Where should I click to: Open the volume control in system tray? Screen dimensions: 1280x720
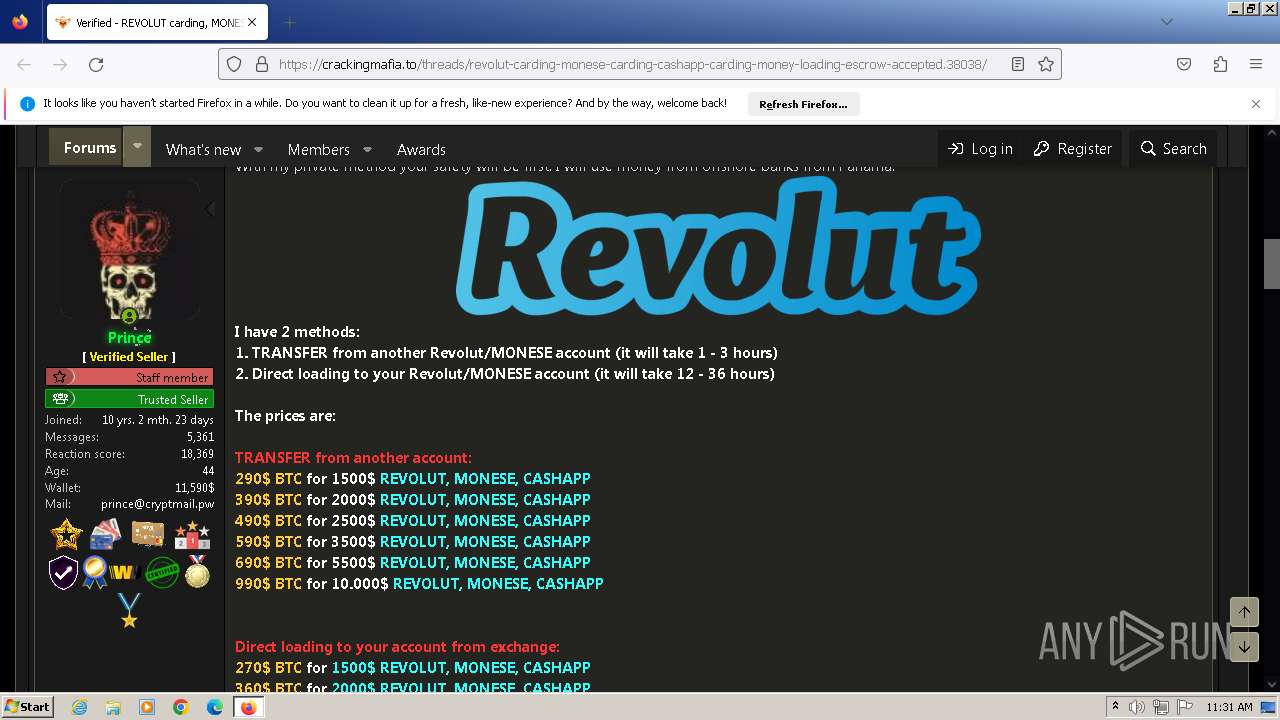[x=1136, y=707]
